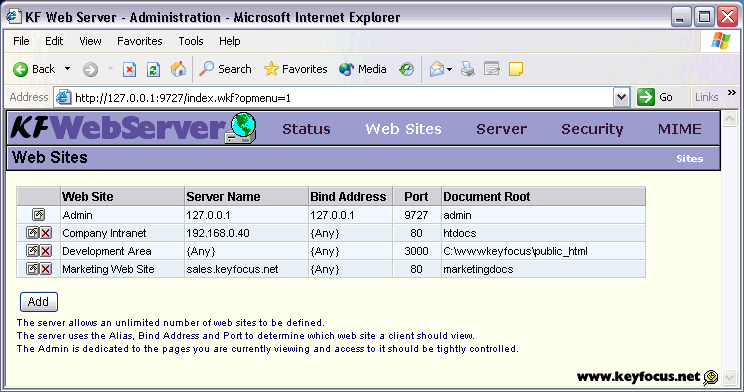744x392 pixels.
Task: Click the Print icon
Action: tap(468, 70)
